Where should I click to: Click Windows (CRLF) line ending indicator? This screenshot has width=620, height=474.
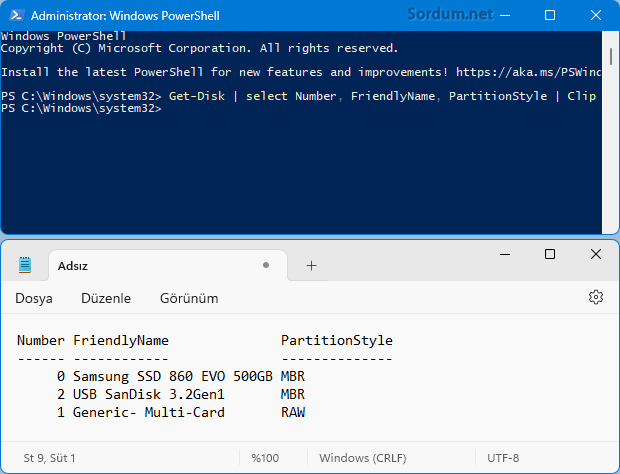point(363,458)
